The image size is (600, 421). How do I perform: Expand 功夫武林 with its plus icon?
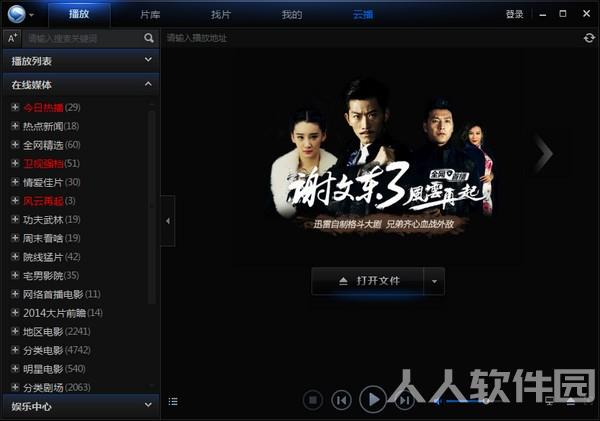(15, 219)
